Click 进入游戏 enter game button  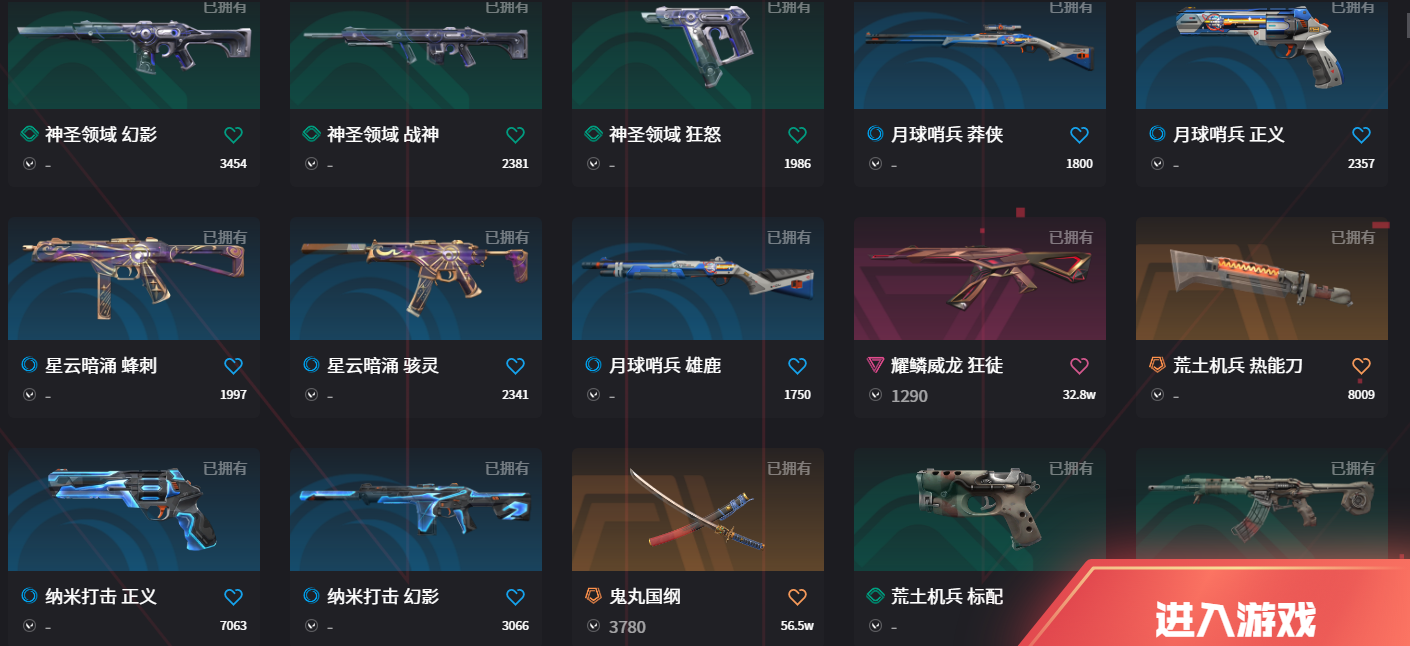pyautogui.click(x=1235, y=619)
